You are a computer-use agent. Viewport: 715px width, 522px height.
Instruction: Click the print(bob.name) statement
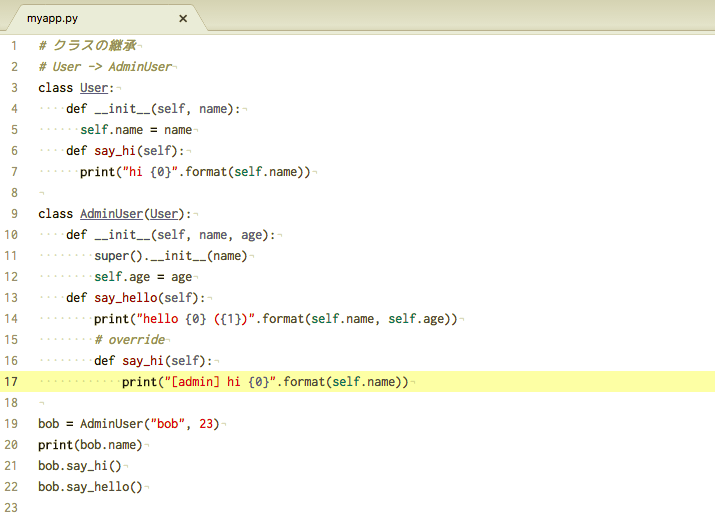tap(90, 445)
